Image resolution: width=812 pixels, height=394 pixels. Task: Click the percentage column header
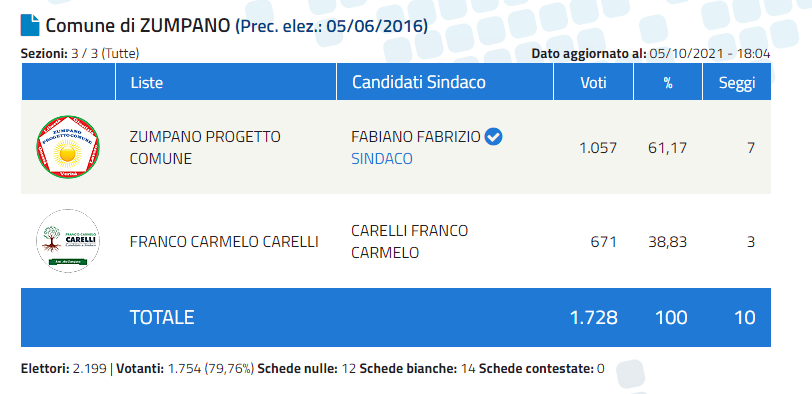[x=668, y=82]
